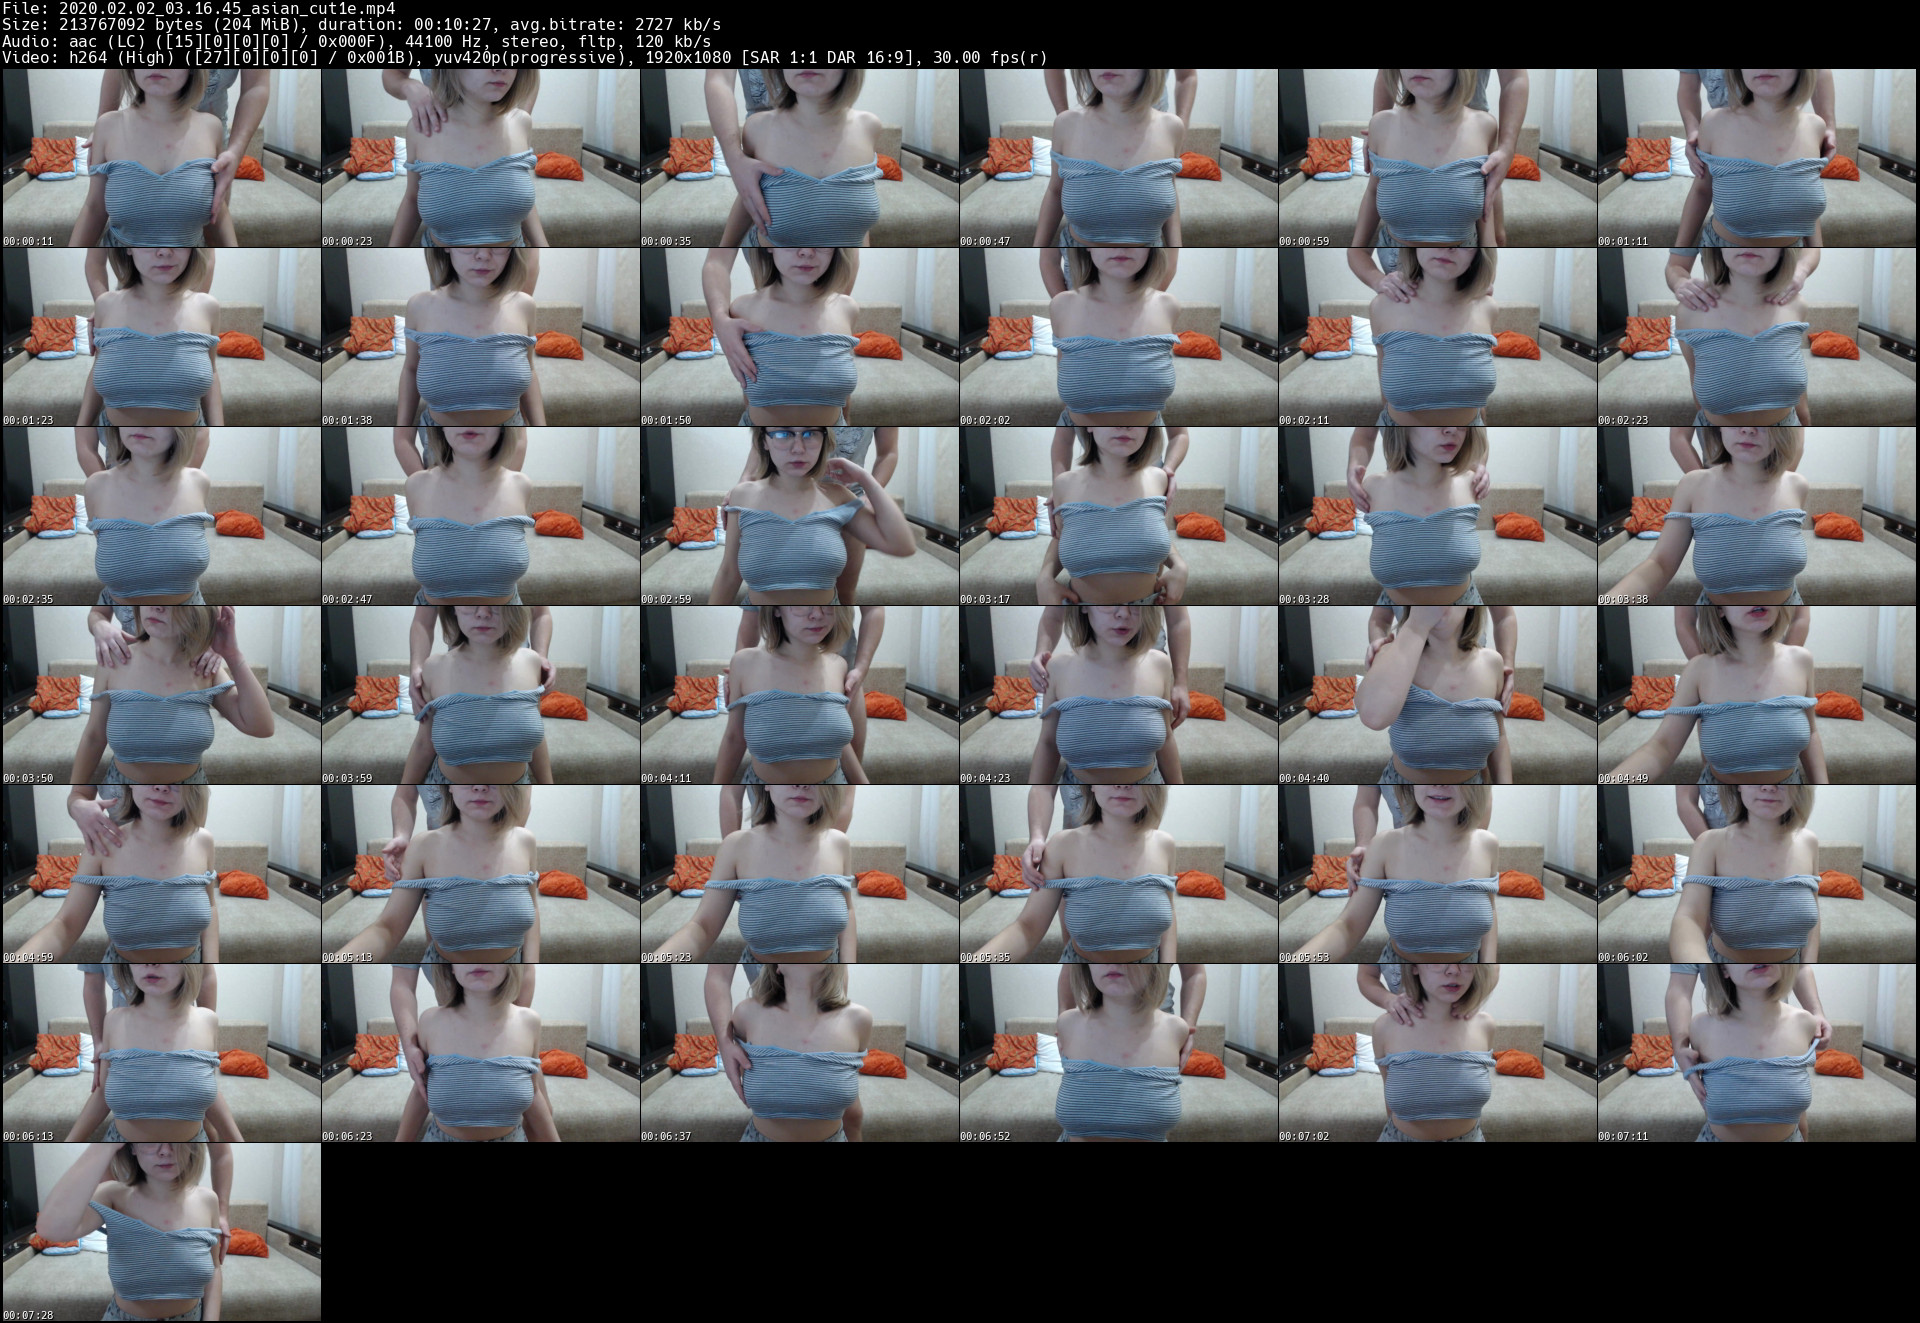
Task: Choose the frame marked 00:05:35
Action: (x=1118, y=874)
